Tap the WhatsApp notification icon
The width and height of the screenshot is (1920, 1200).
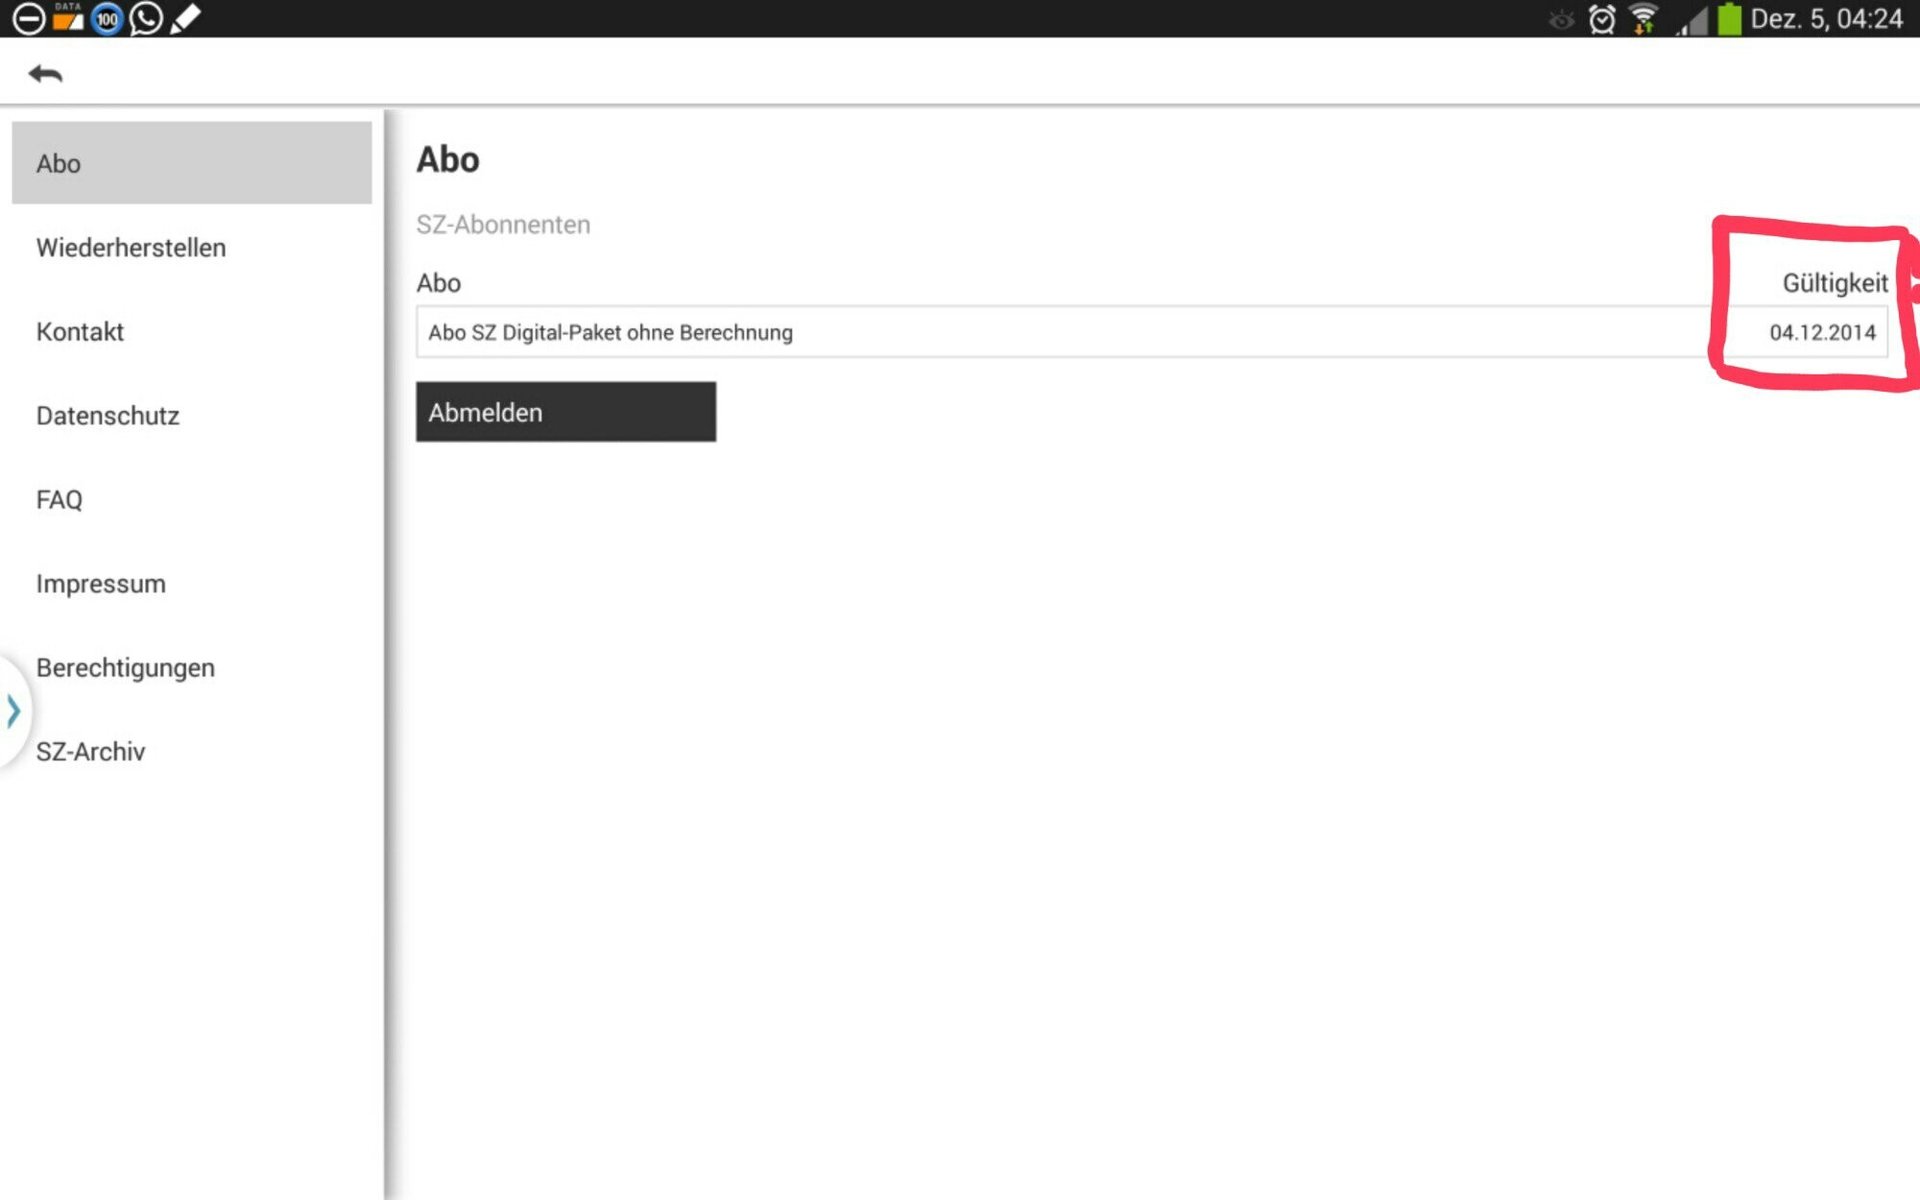[x=146, y=18]
